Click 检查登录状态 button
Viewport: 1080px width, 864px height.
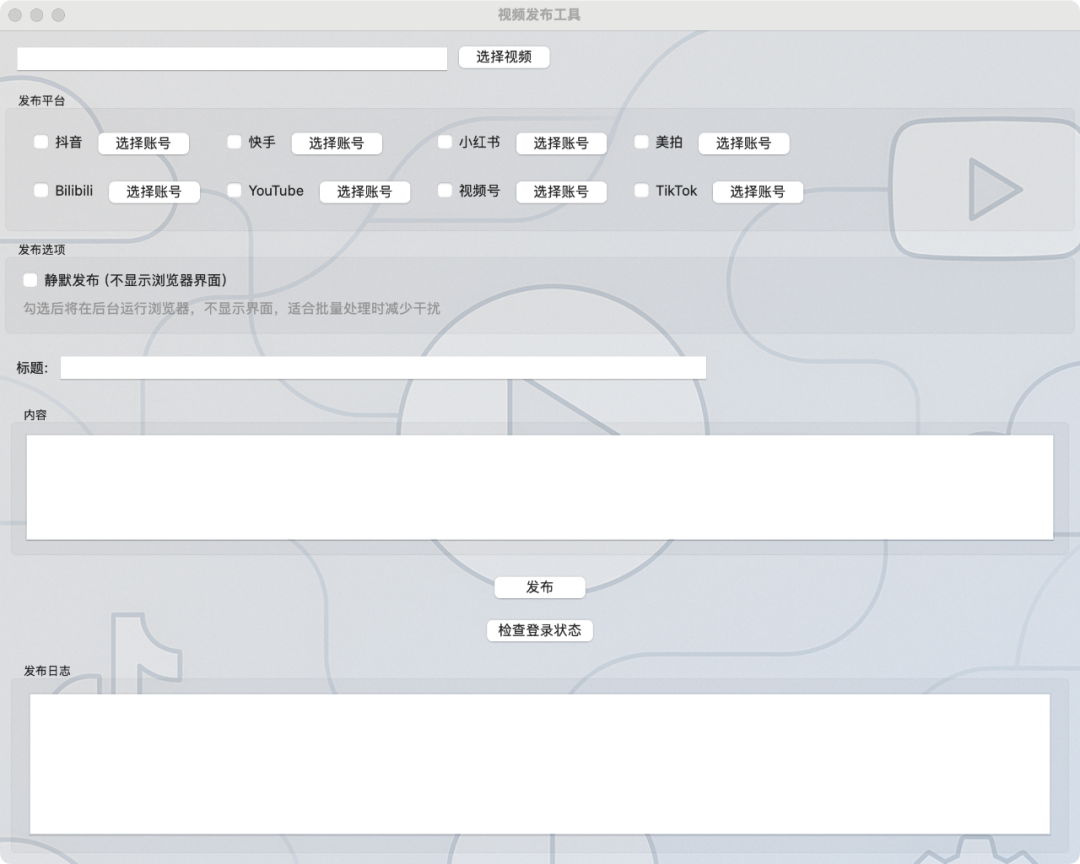540,630
